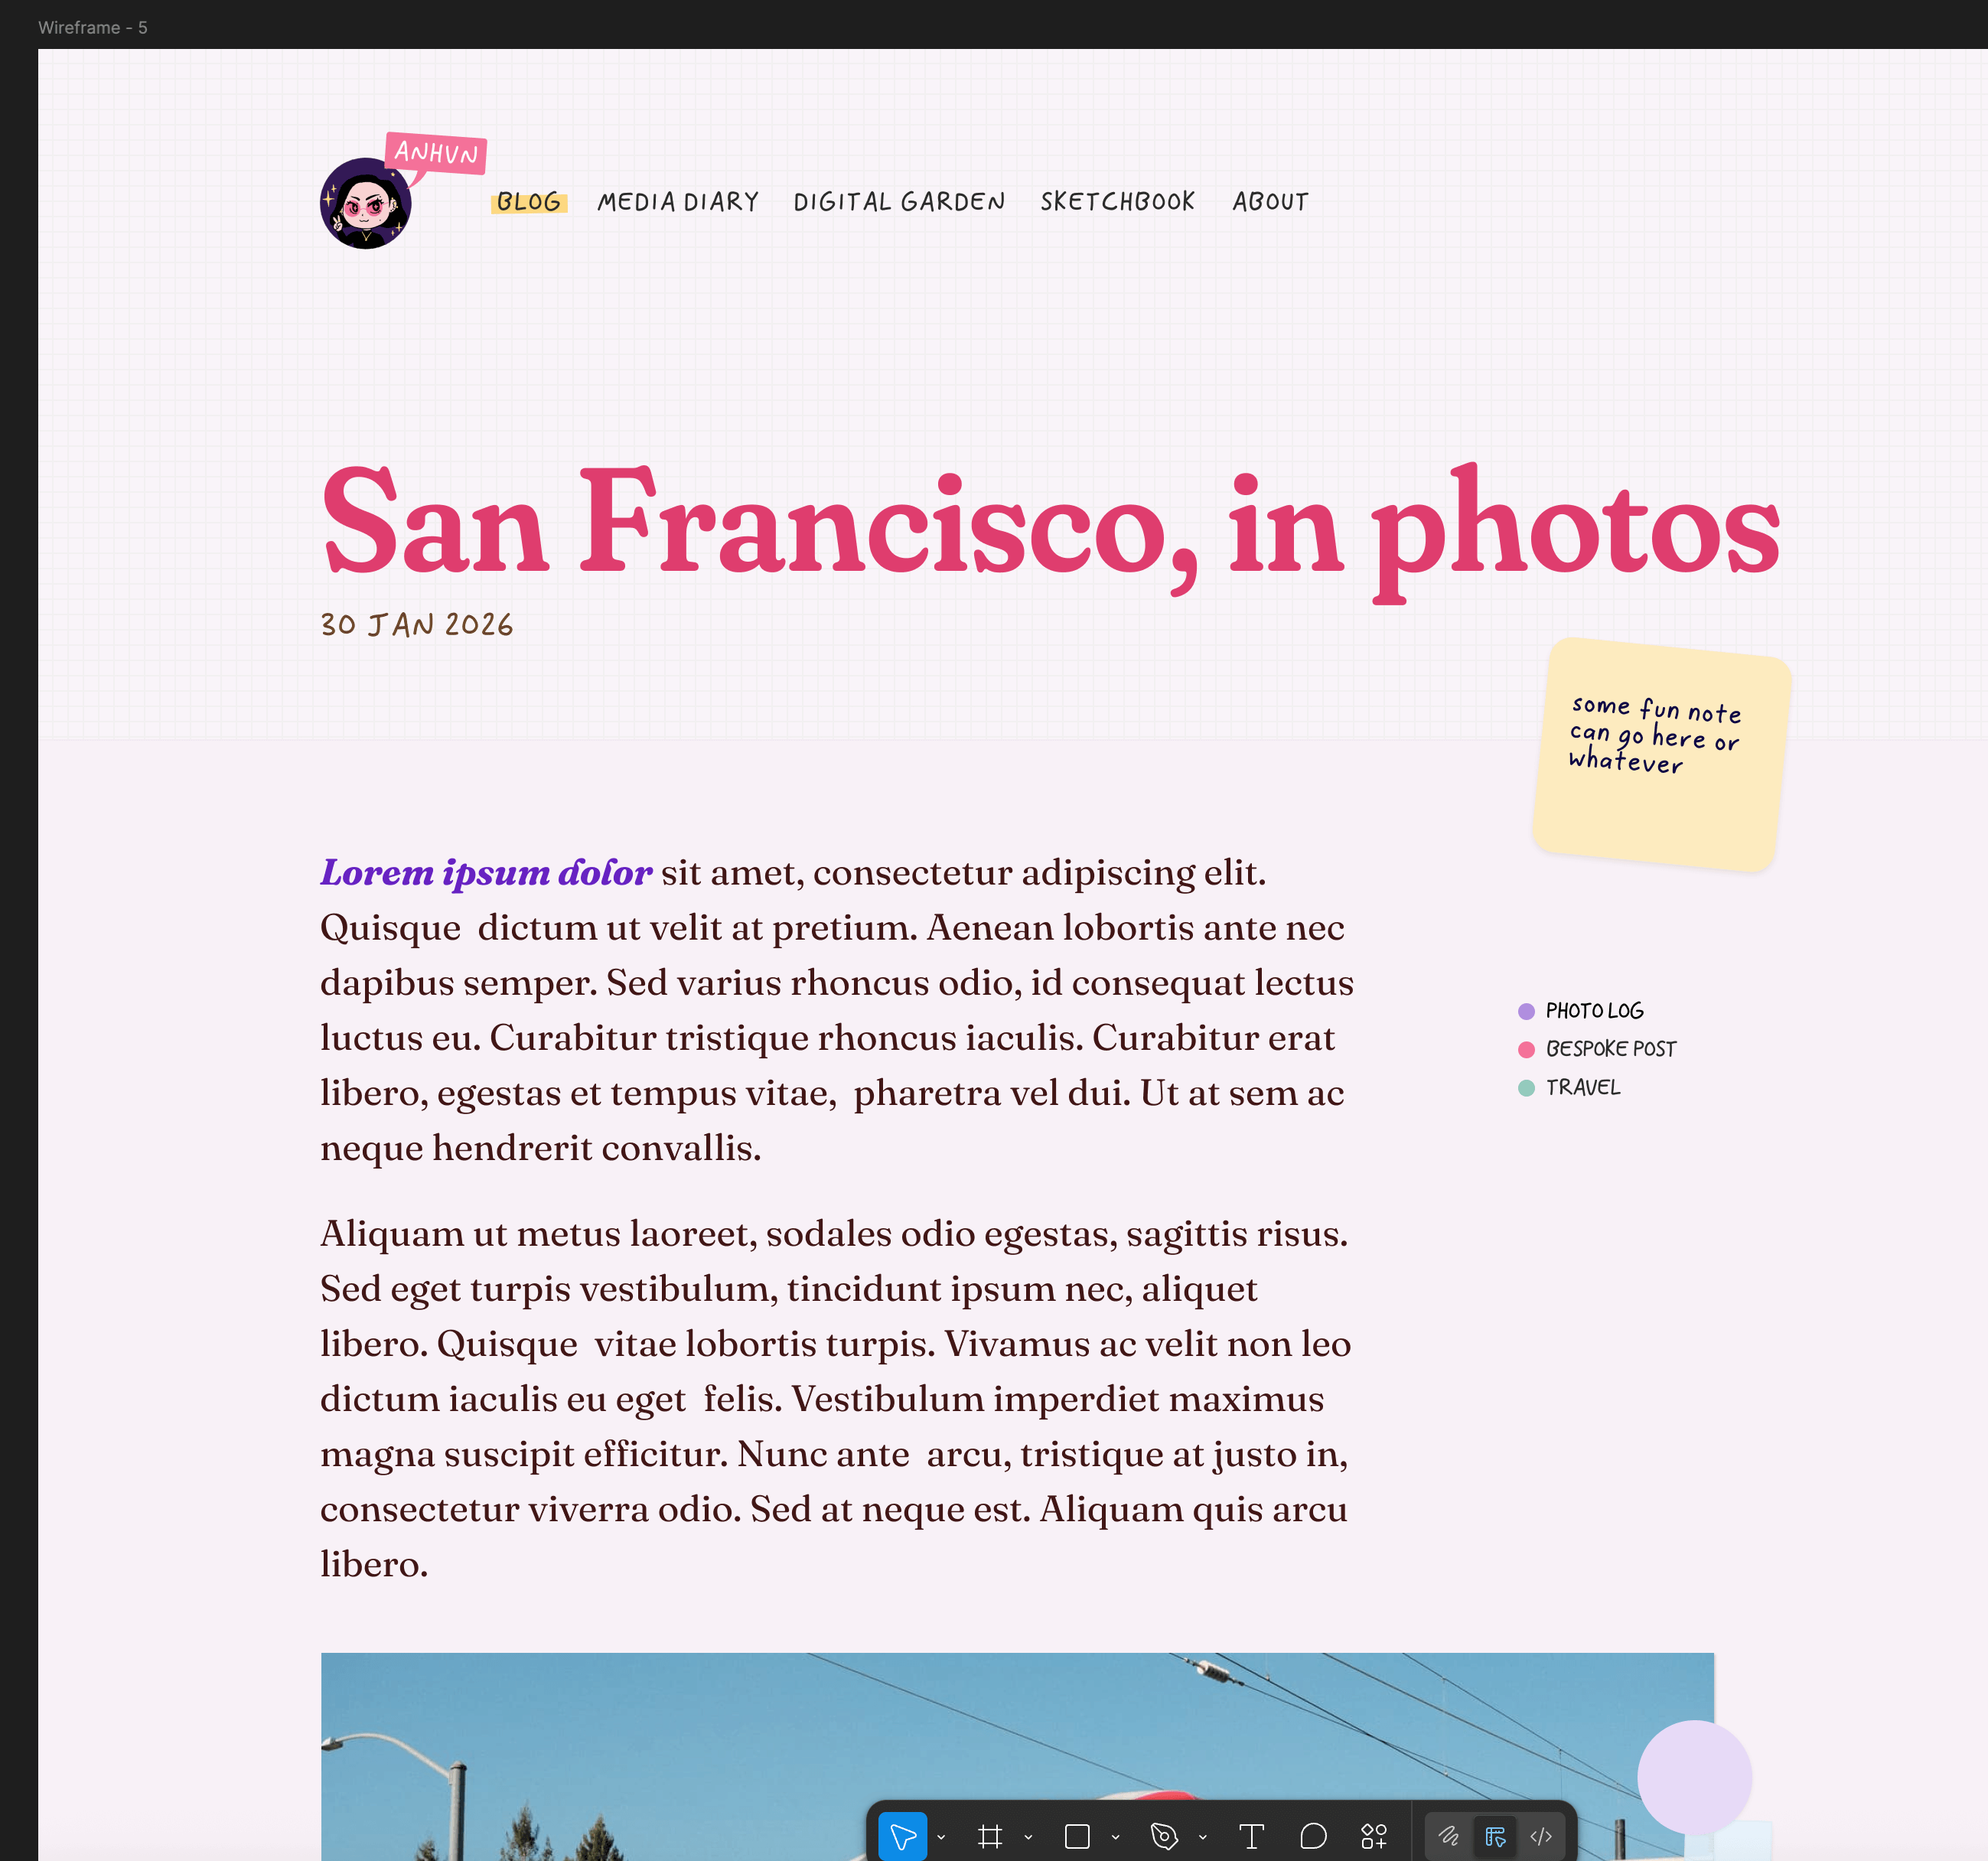Open the SKETCHBOOK navigation tab
1988x1861 pixels.
pos(1117,201)
